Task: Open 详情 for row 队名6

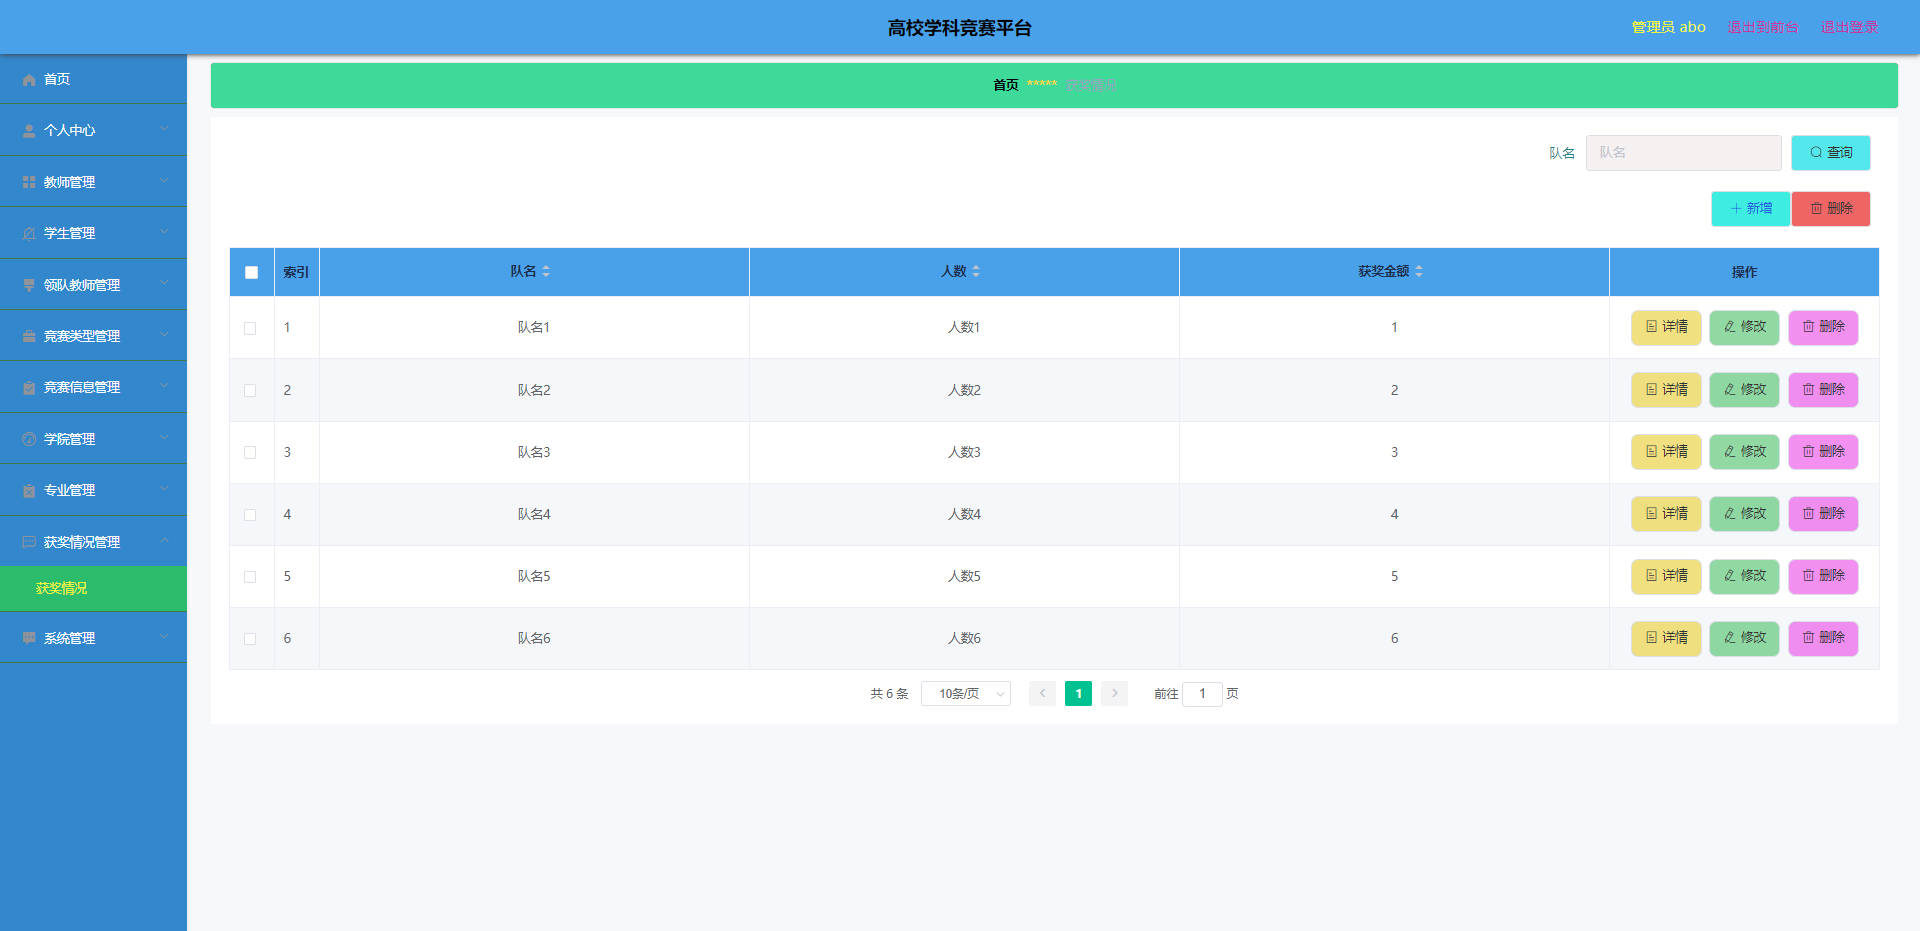Action: [1666, 638]
